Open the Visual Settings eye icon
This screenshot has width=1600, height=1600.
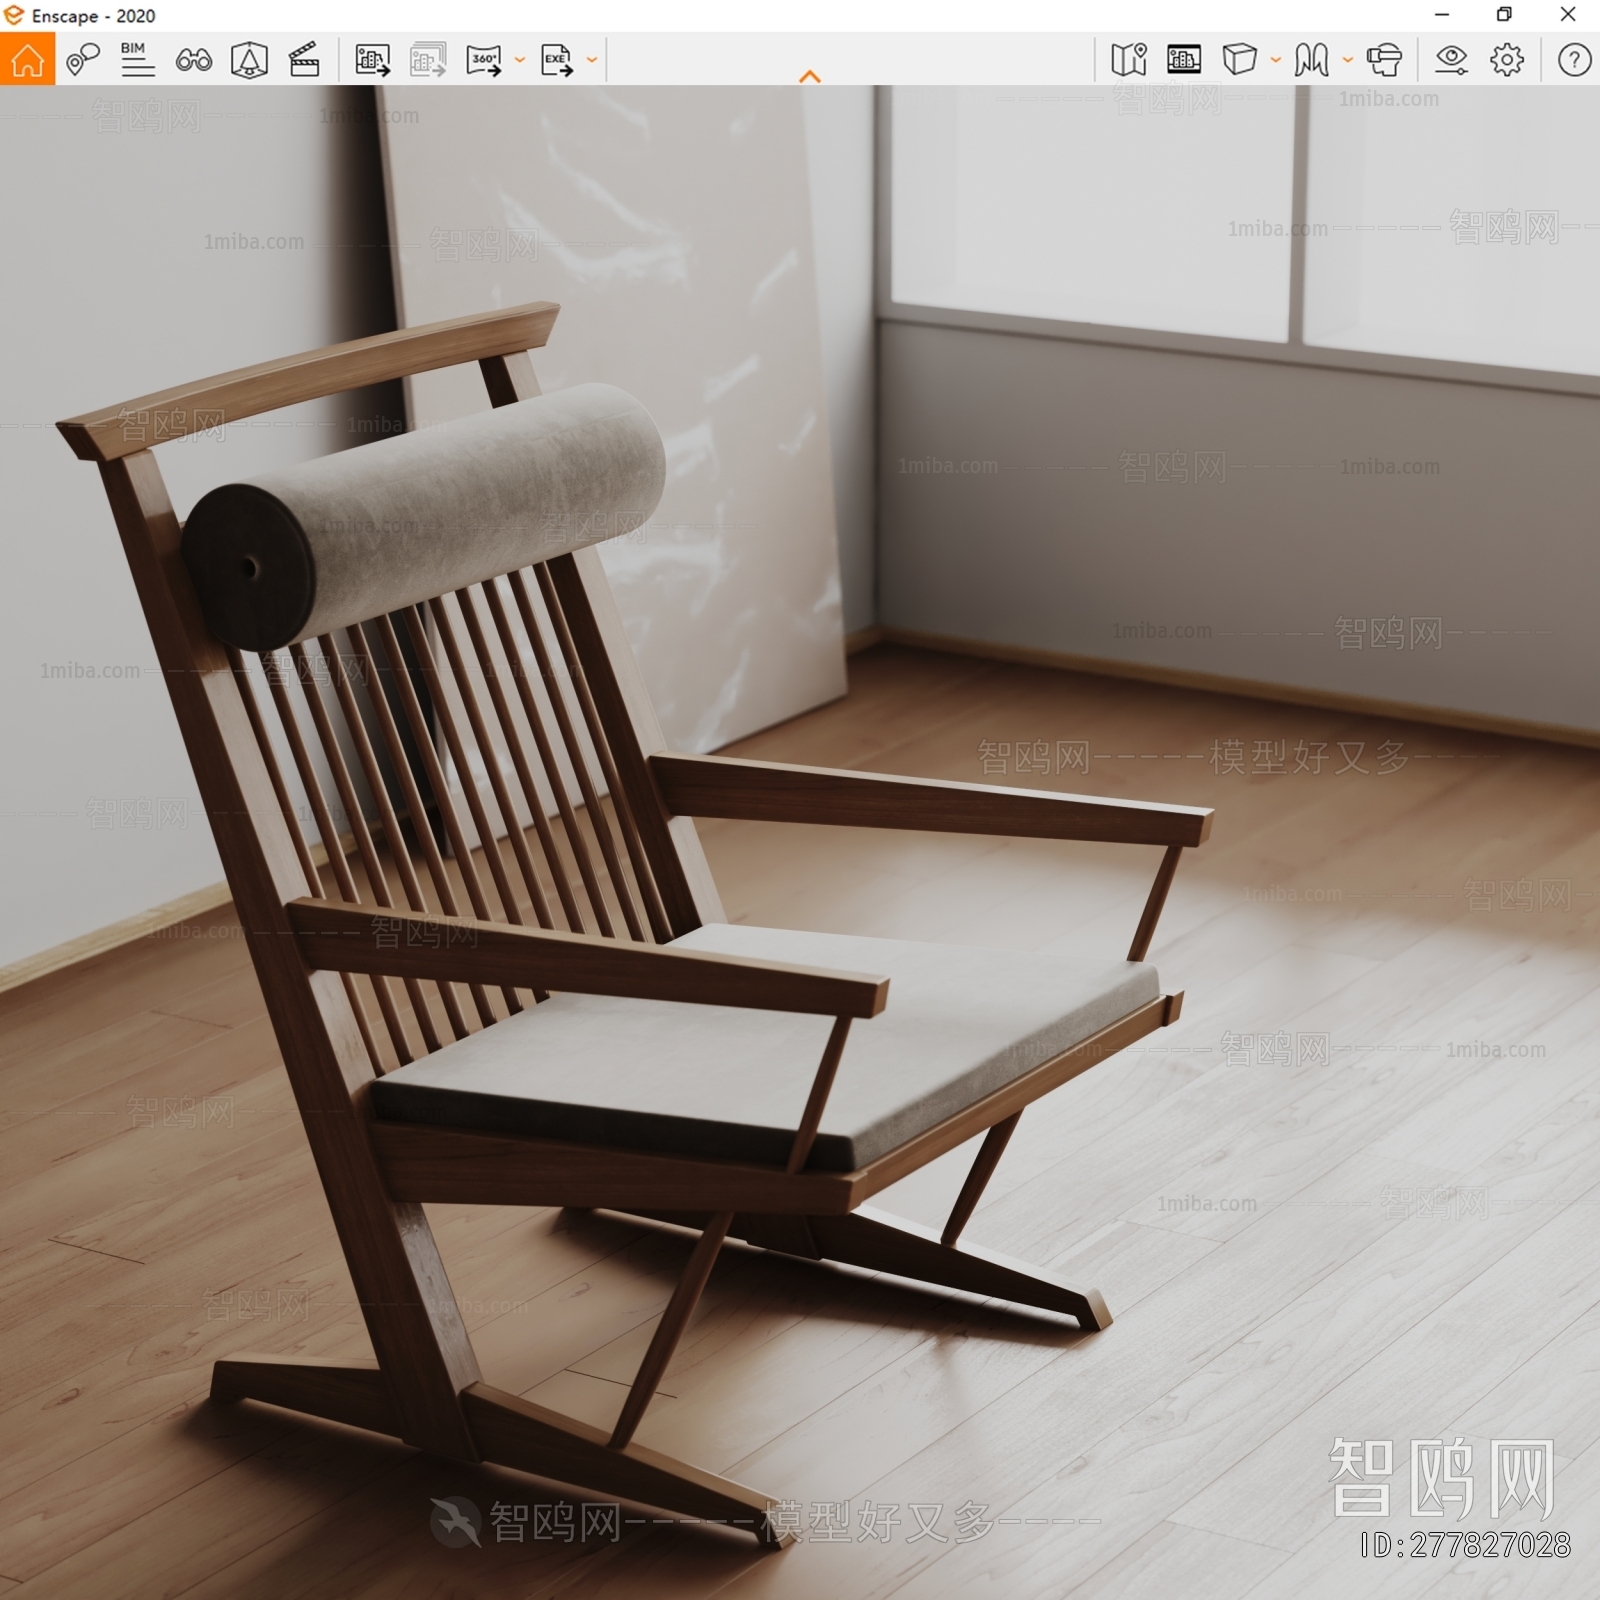pyautogui.click(x=1451, y=60)
